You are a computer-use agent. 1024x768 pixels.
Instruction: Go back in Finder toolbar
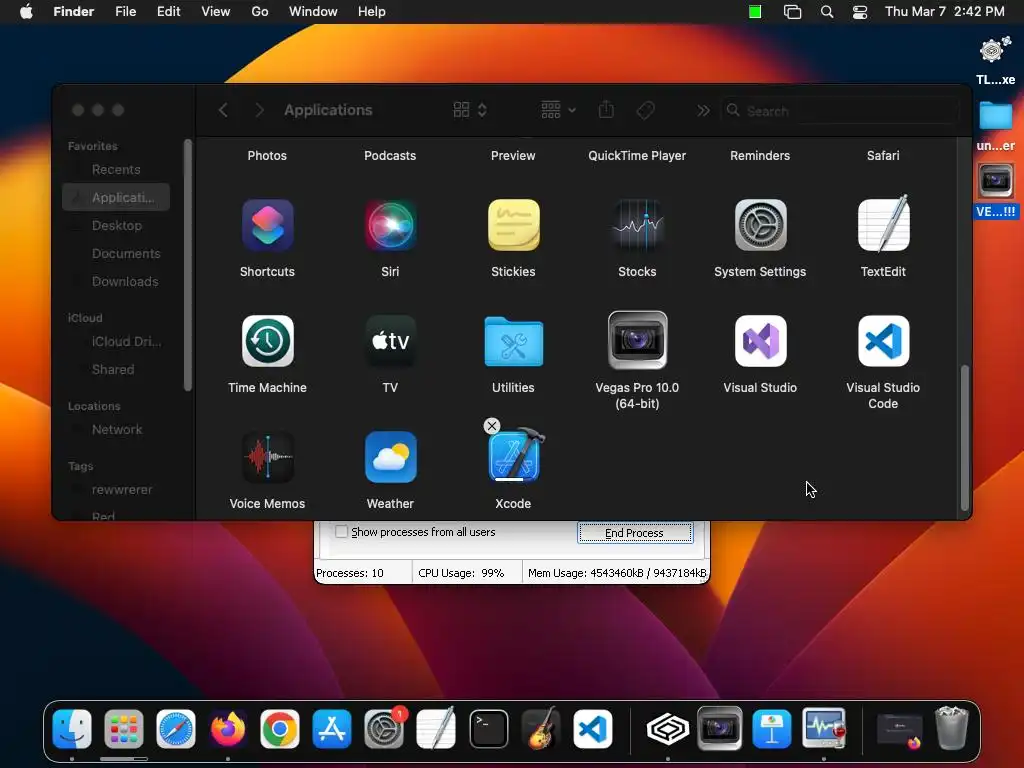pos(223,110)
